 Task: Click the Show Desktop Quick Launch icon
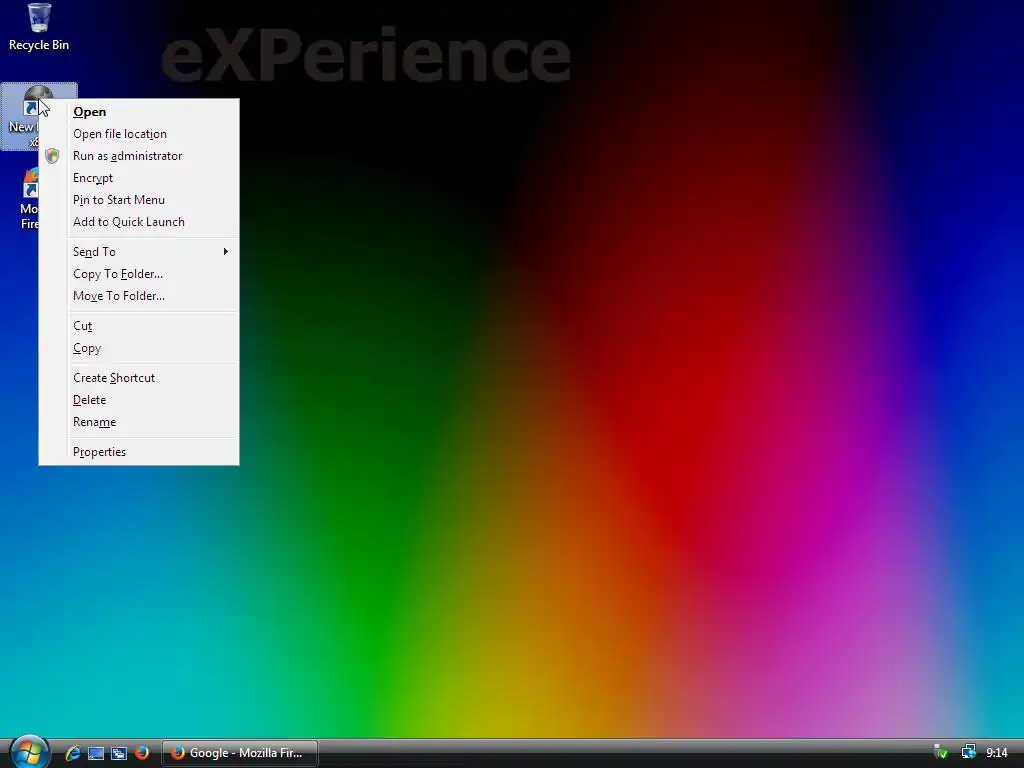[96, 753]
